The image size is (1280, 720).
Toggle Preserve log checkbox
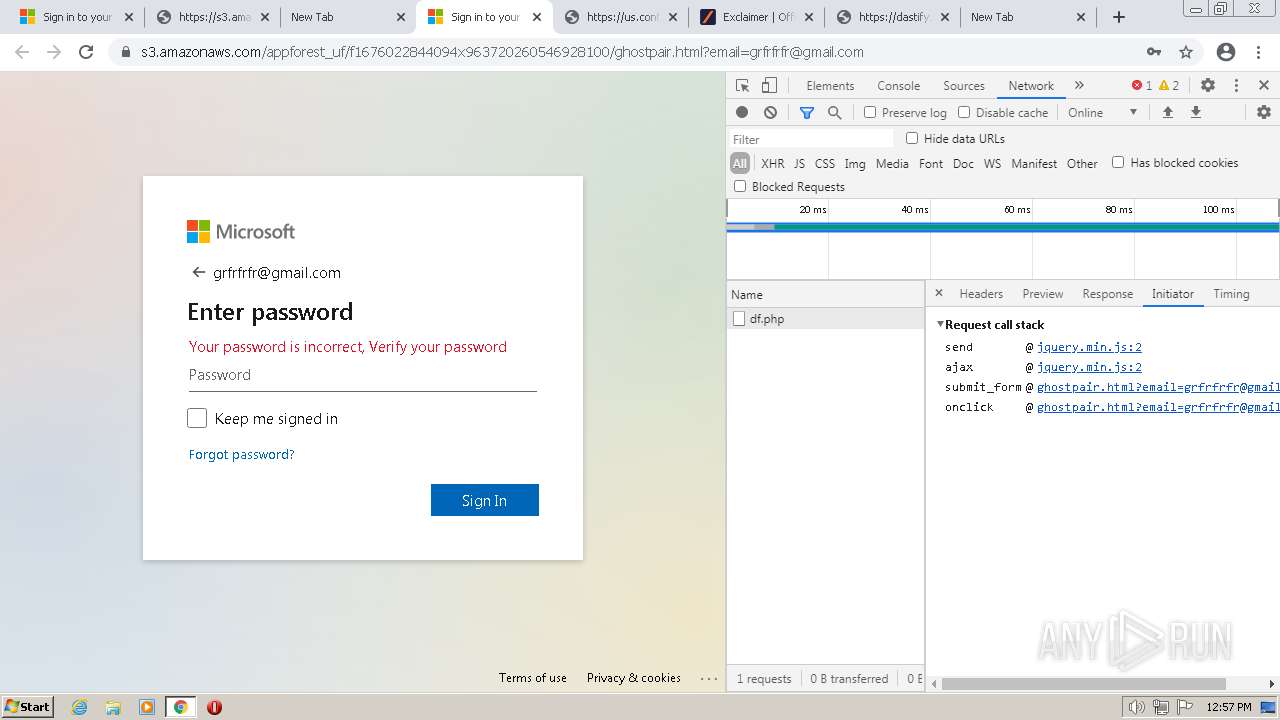pyautogui.click(x=870, y=112)
